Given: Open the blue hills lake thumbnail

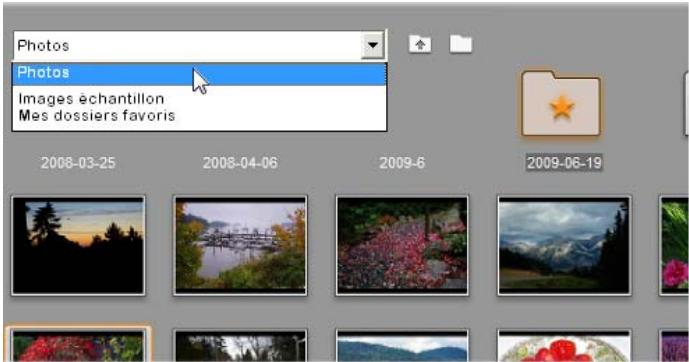Looking at the screenshot, I should point(402,346).
